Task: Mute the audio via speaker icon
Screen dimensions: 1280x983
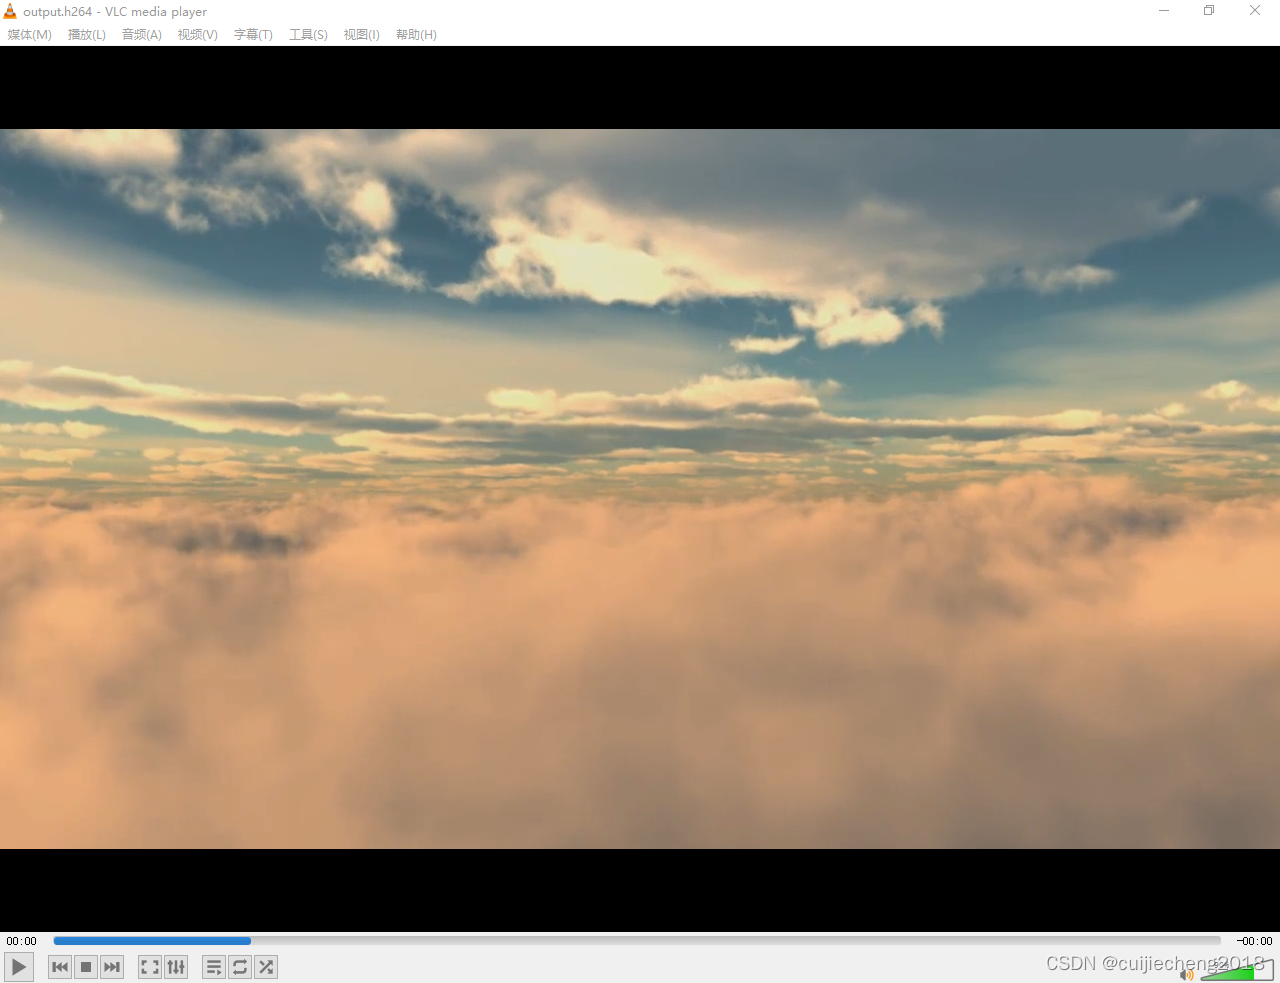Action: coord(1187,973)
